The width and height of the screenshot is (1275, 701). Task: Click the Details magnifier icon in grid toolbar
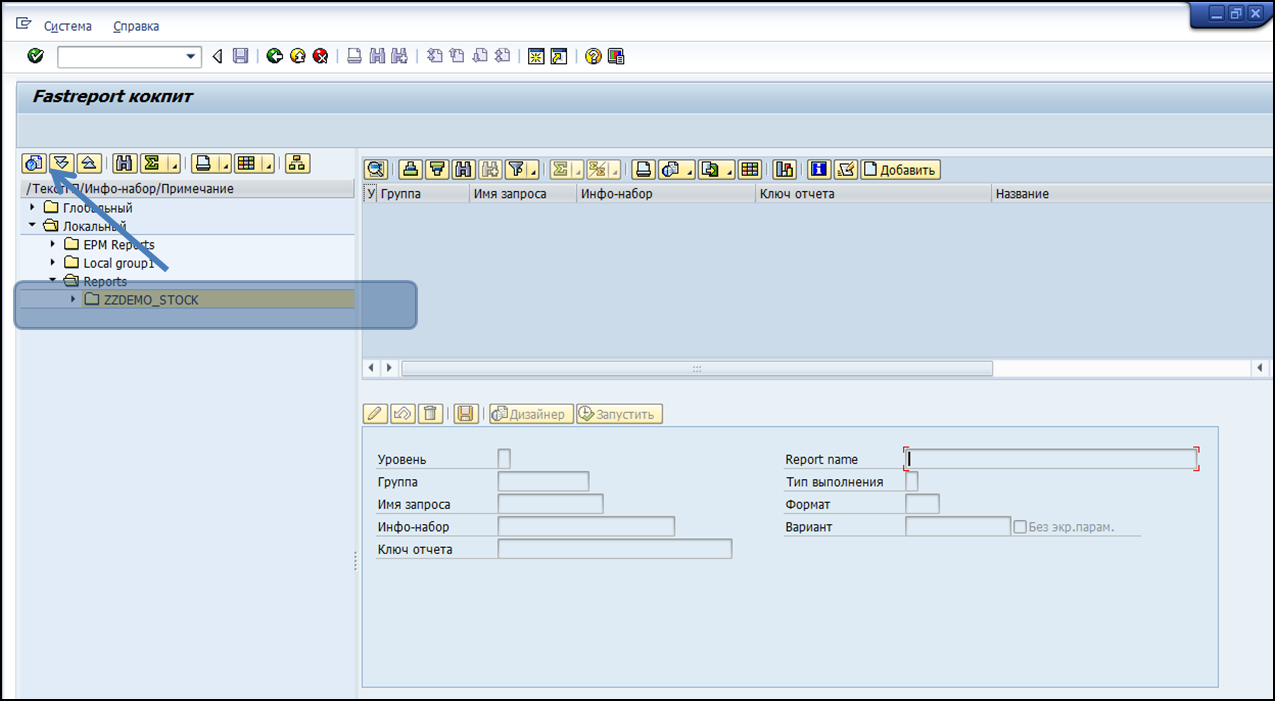tap(376, 169)
